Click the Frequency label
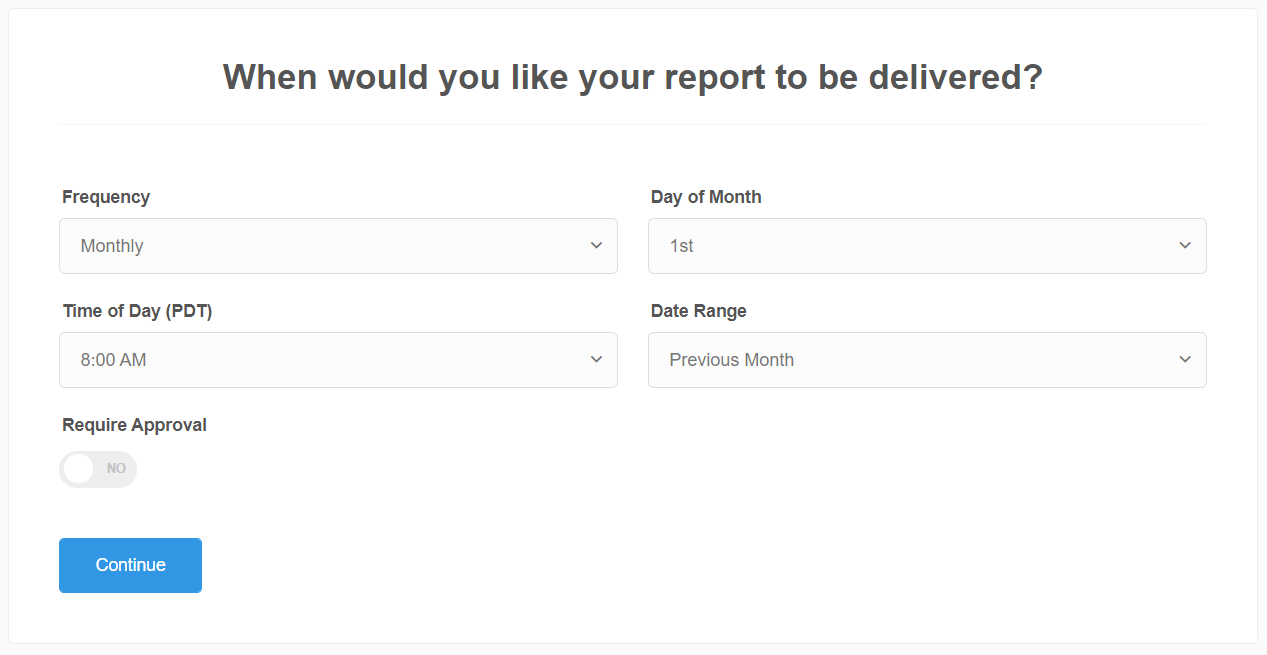The height and width of the screenshot is (655, 1267). (106, 197)
